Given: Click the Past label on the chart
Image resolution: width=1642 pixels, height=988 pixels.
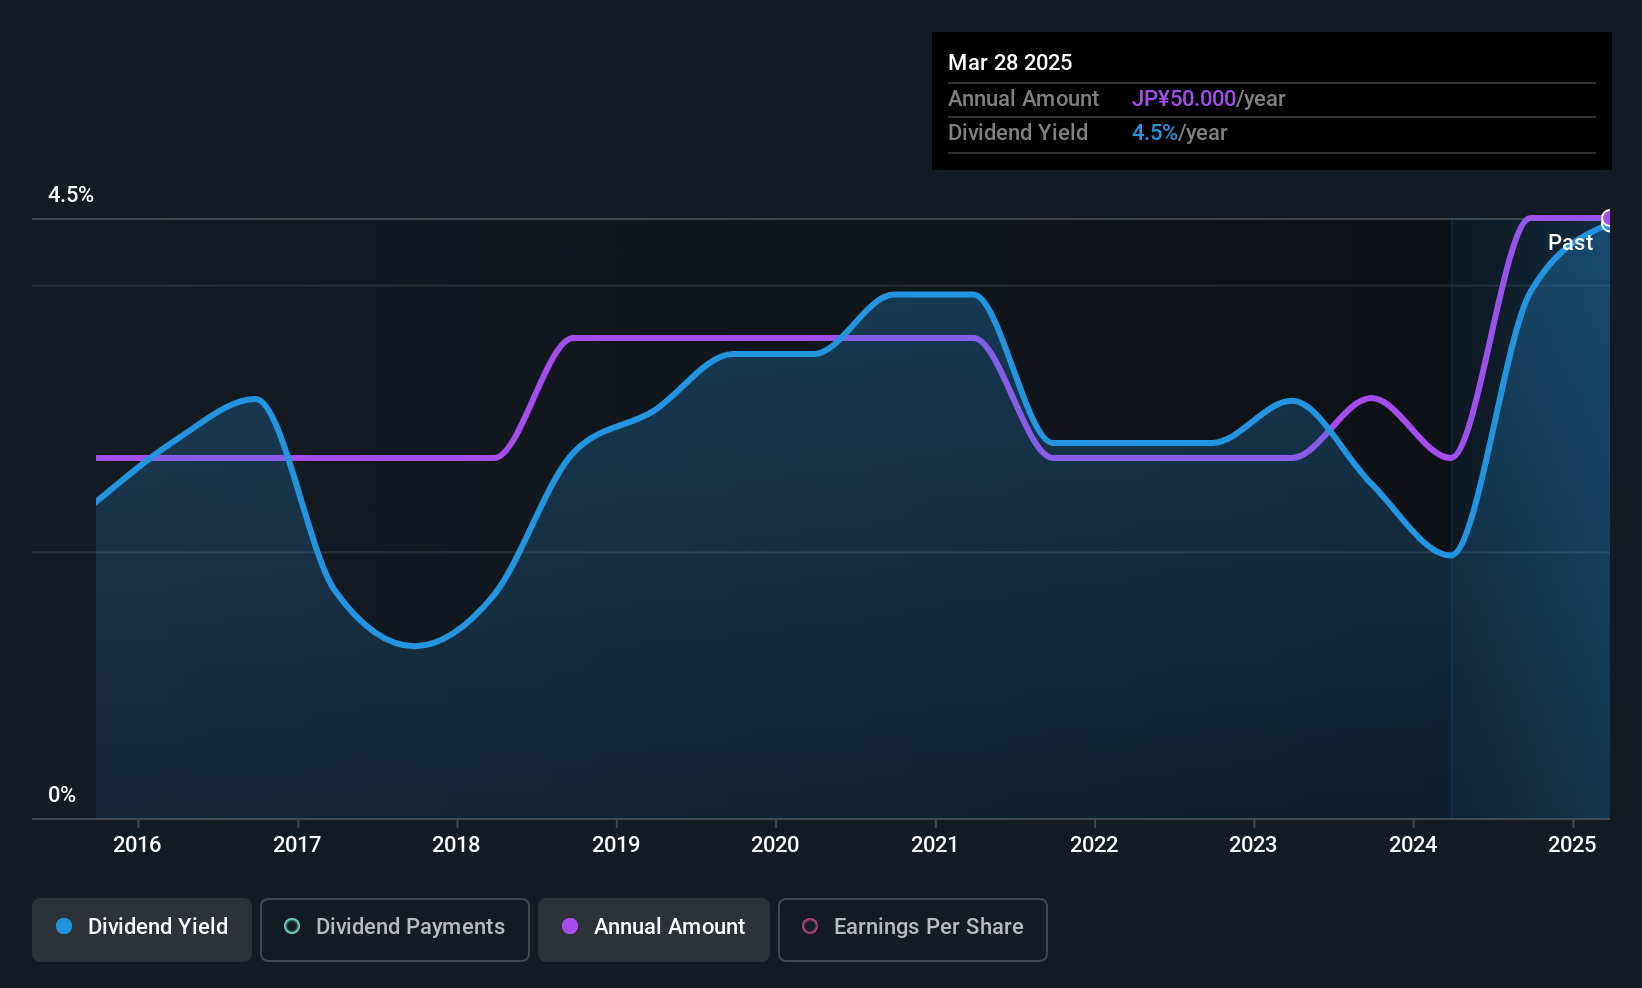Looking at the screenshot, I should pos(1570,242).
